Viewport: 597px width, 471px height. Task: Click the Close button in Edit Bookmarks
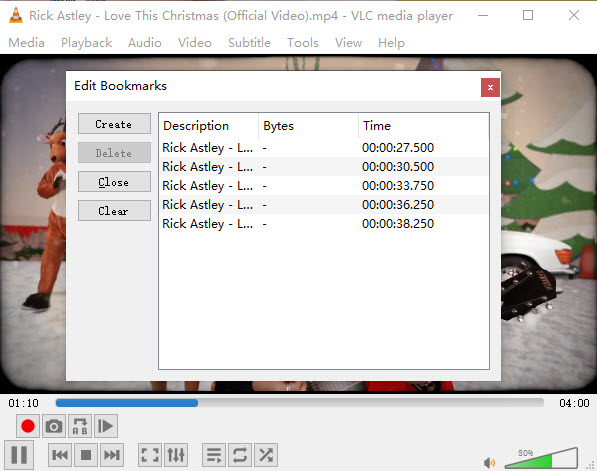pos(114,182)
